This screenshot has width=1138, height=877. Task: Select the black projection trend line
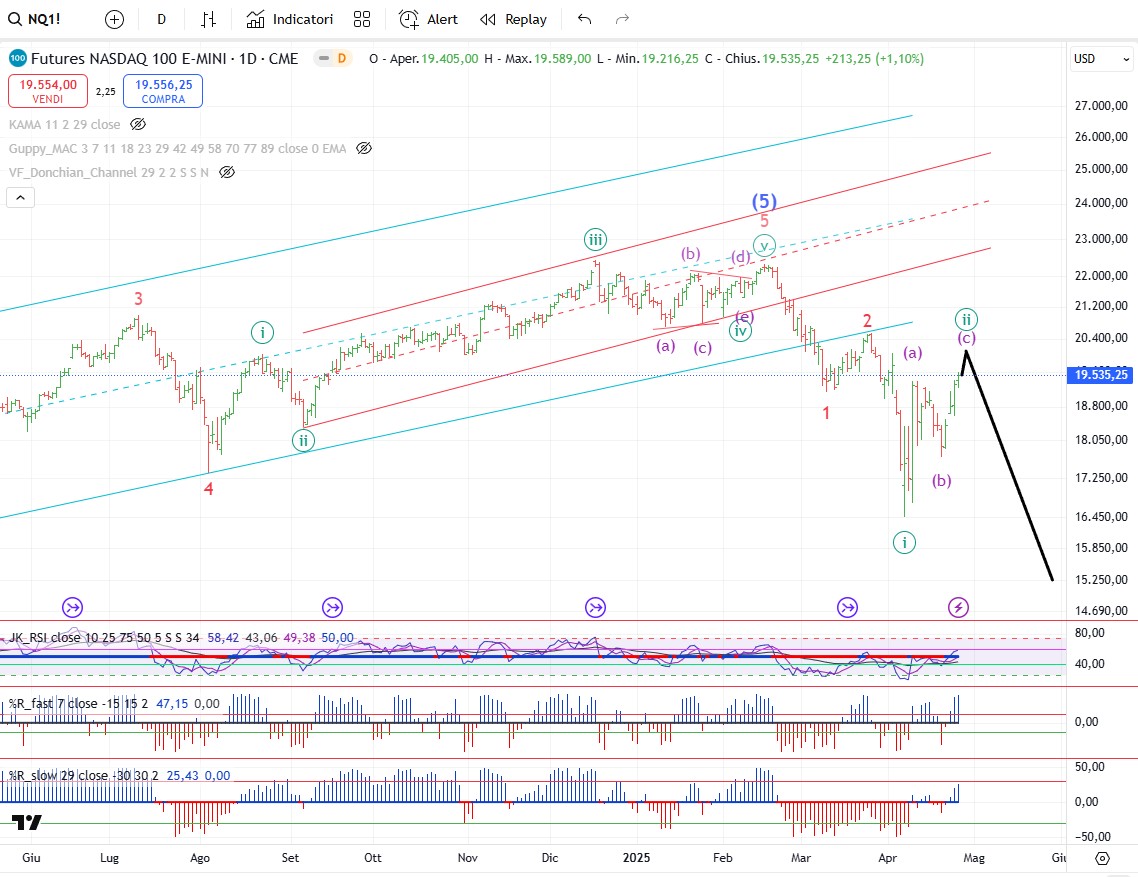[x=1009, y=465]
